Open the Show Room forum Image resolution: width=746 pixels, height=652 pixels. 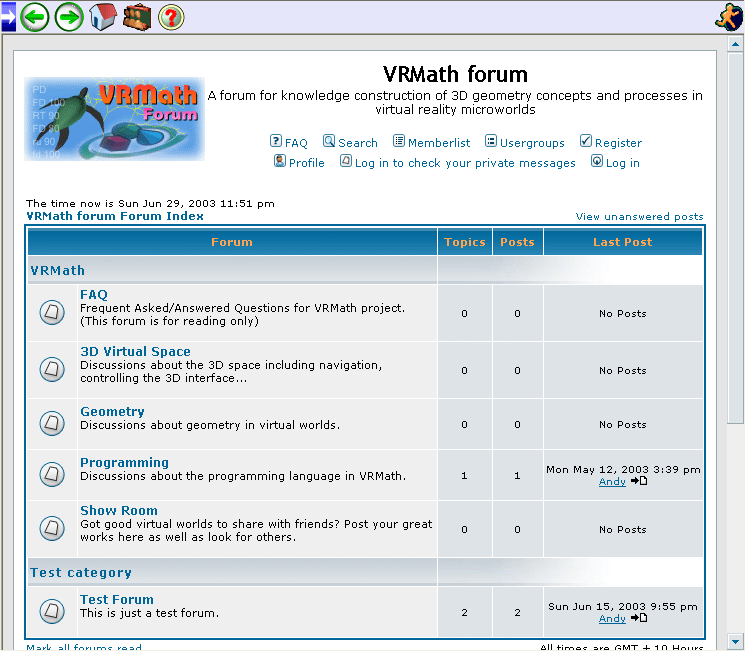tap(119, 511)
